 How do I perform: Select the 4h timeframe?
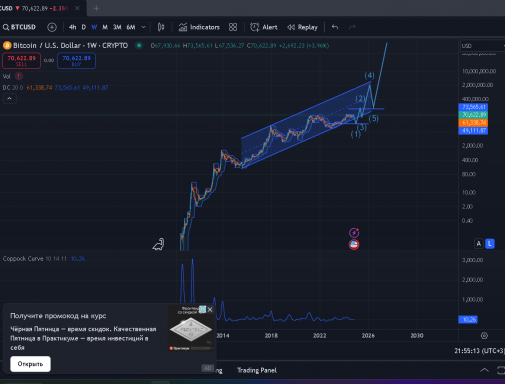point(72,27)
